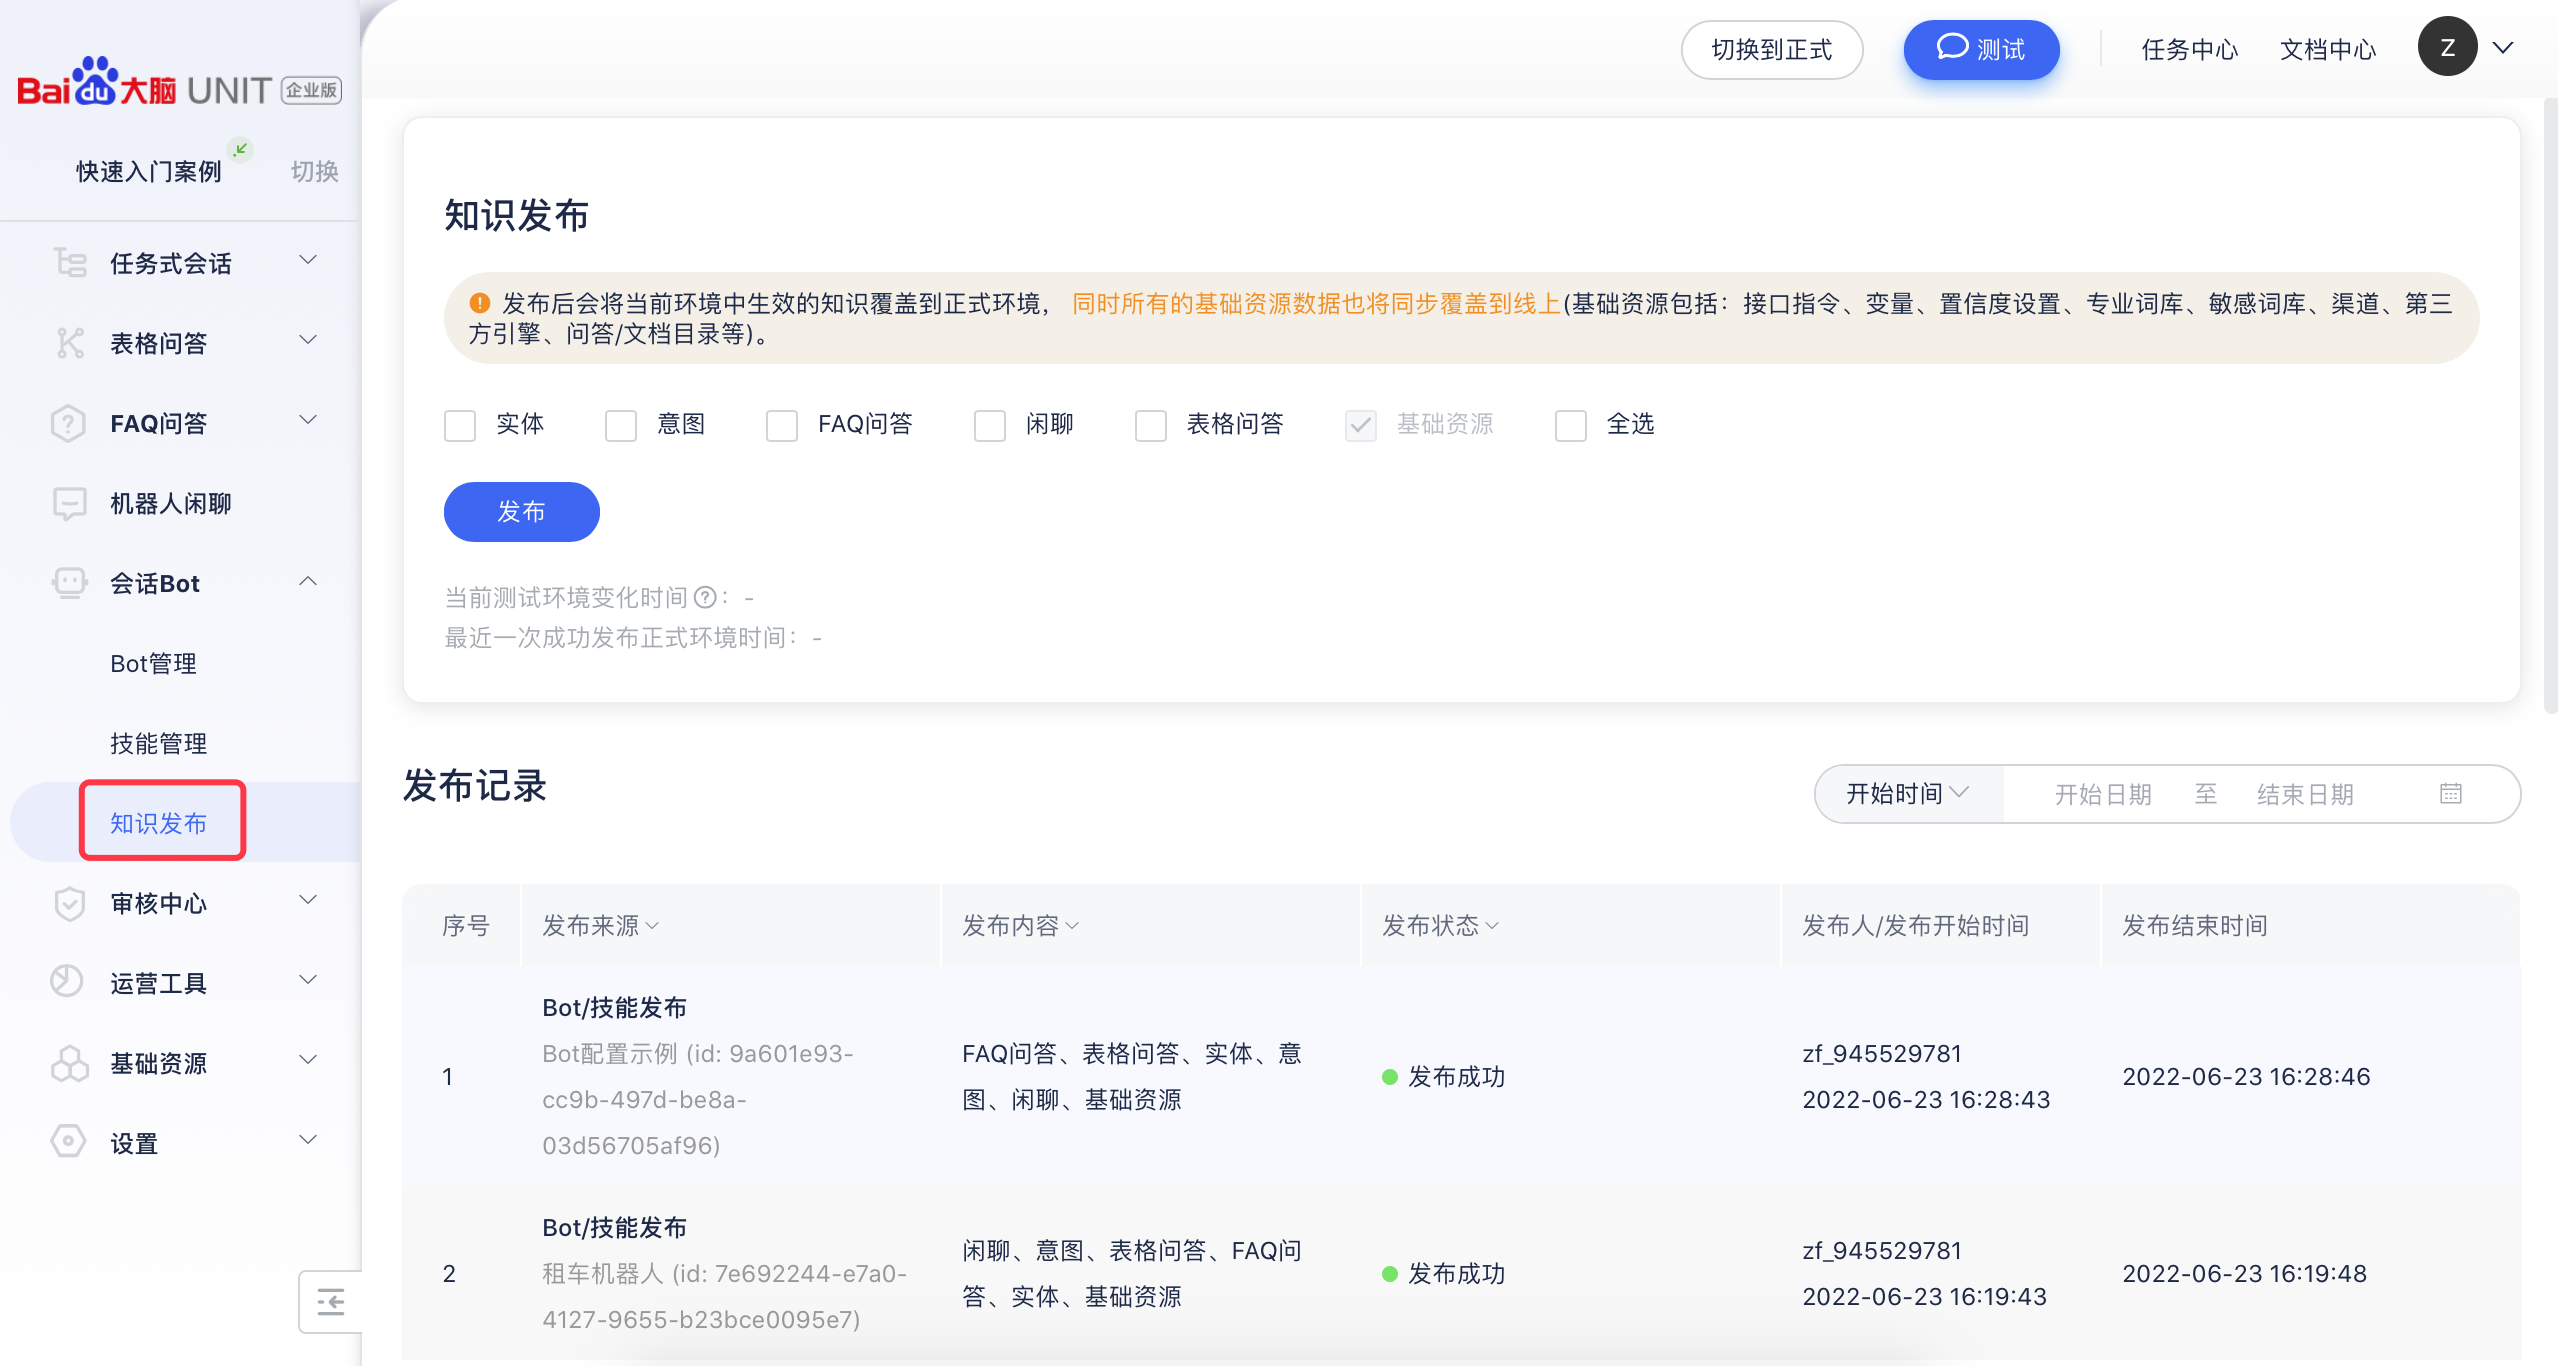Open the 发布状态 column filter
2558x1366 pixels.
click(x=1492, y=927)
